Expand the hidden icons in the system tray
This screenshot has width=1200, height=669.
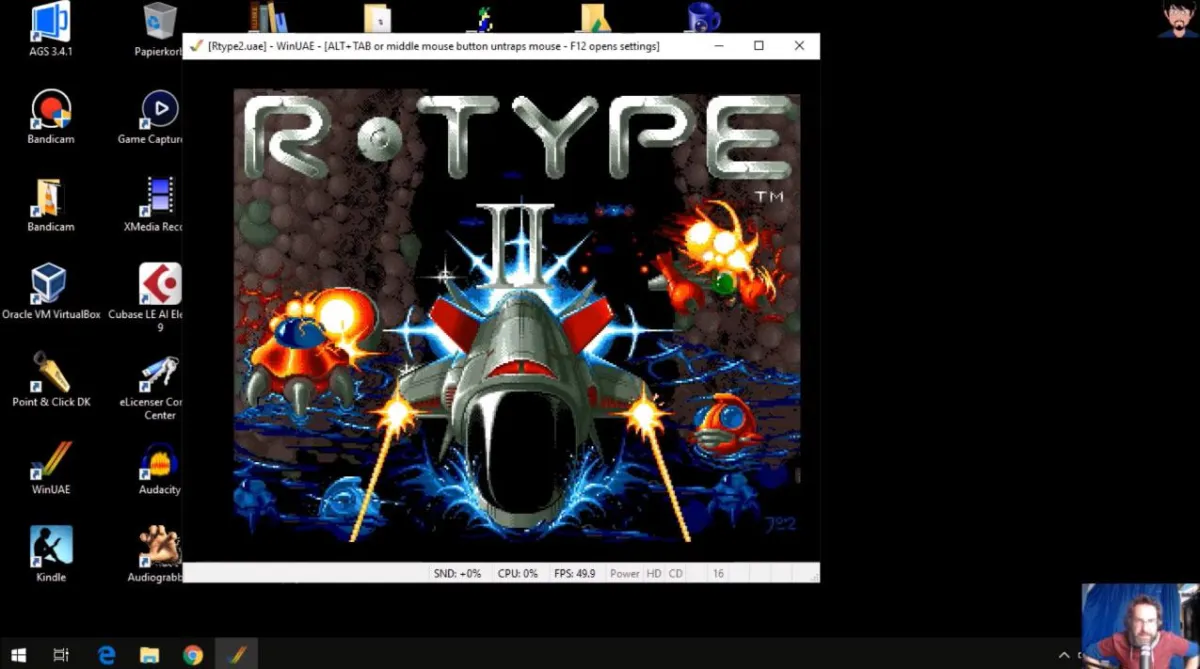1063,655
